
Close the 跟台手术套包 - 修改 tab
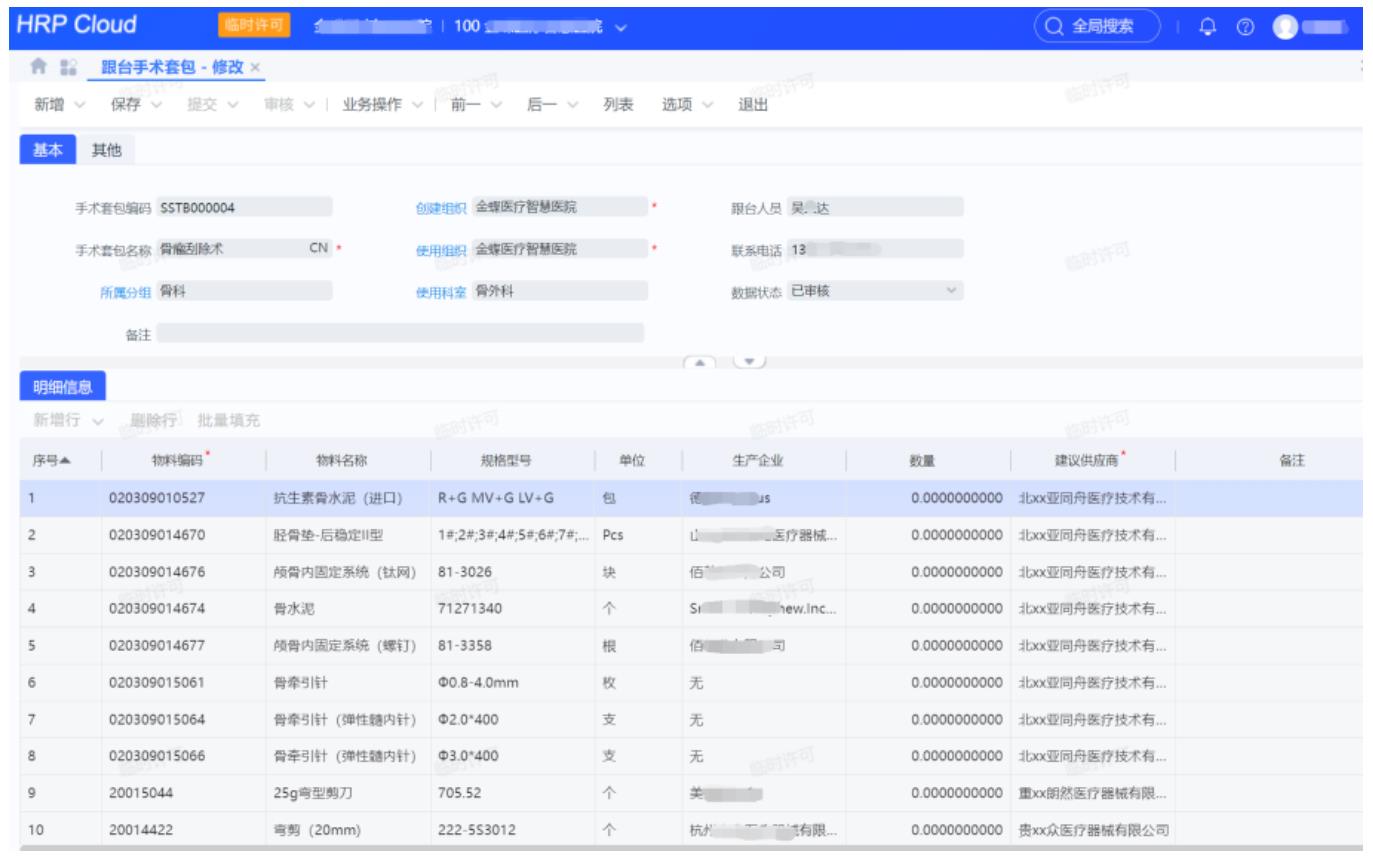pos(255,67)
